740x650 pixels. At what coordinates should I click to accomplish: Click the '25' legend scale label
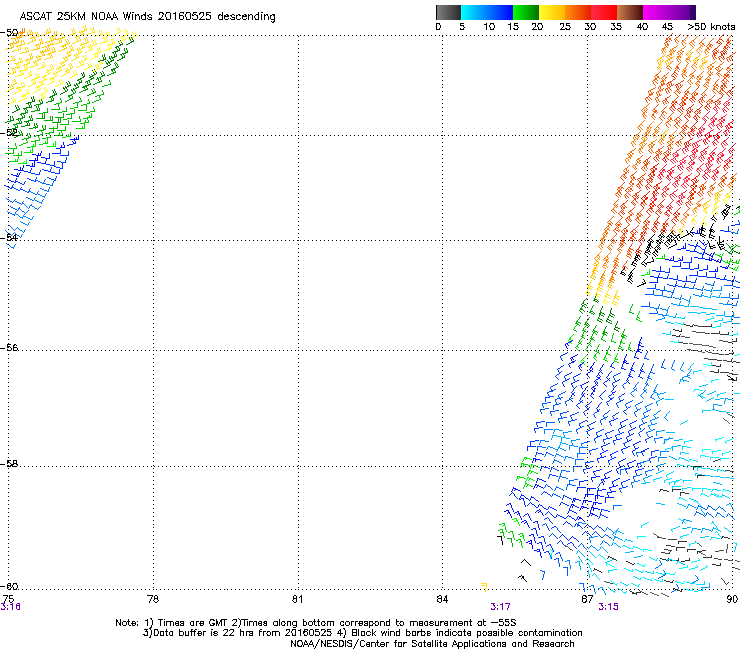pyautogui.click(x=565, y=27)
